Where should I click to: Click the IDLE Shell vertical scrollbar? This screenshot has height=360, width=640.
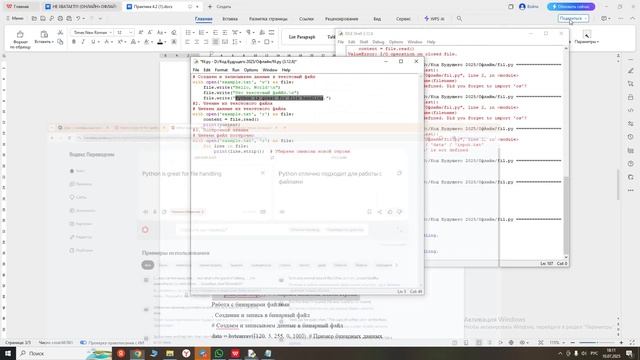click(x=566, y=152)
